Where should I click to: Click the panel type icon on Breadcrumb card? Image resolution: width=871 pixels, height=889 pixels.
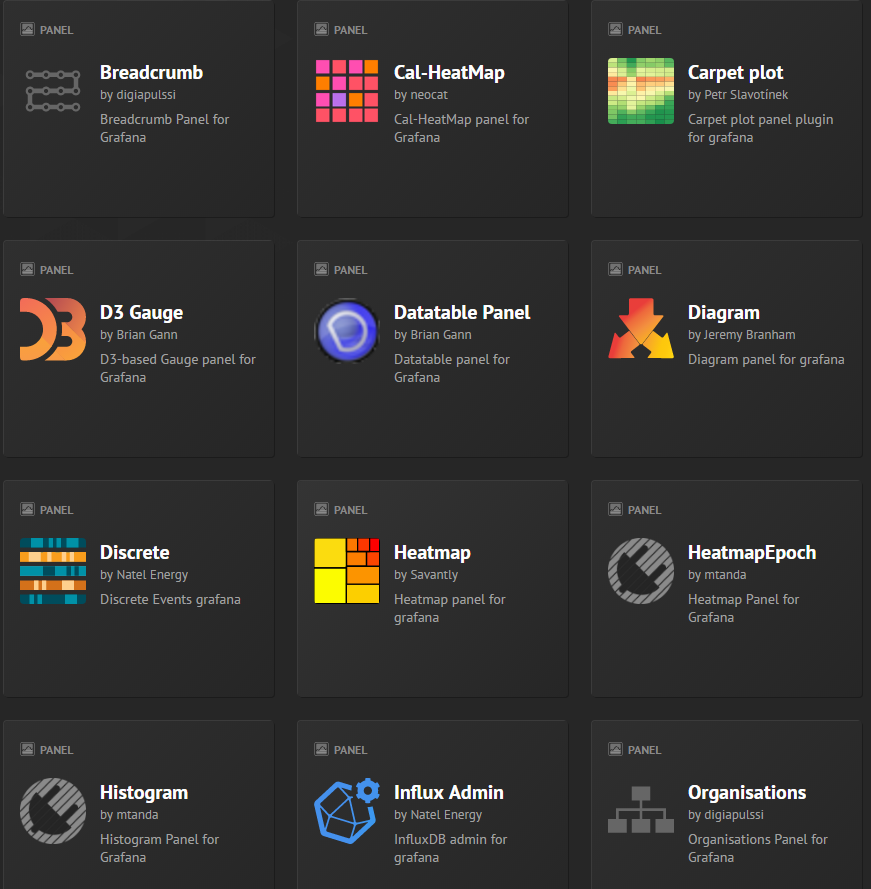(27, 29)
